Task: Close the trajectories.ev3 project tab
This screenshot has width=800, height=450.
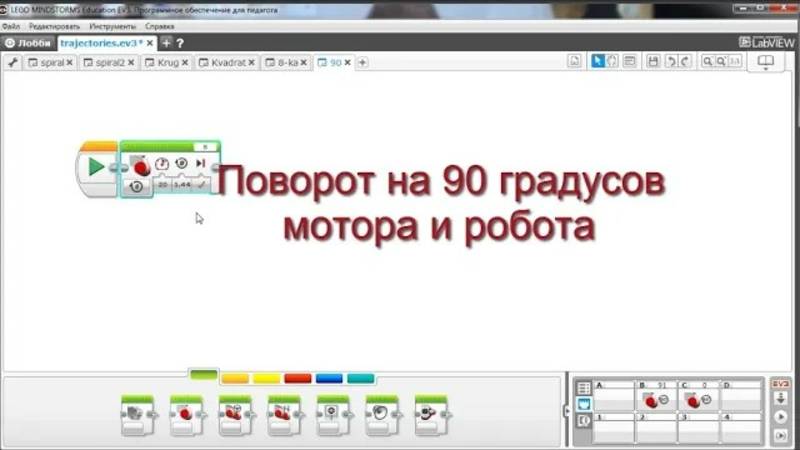Action: click(x=149, y=43)
